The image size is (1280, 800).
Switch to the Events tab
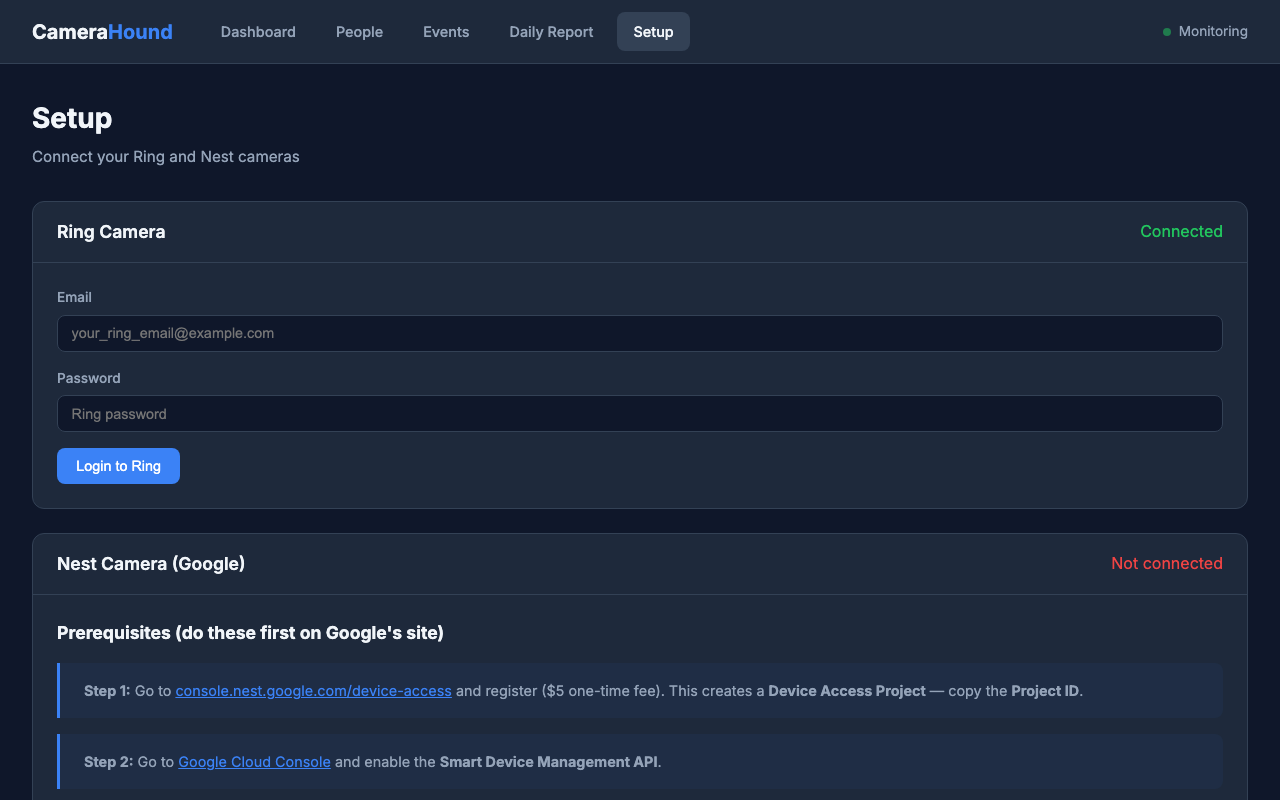point(446,31)
